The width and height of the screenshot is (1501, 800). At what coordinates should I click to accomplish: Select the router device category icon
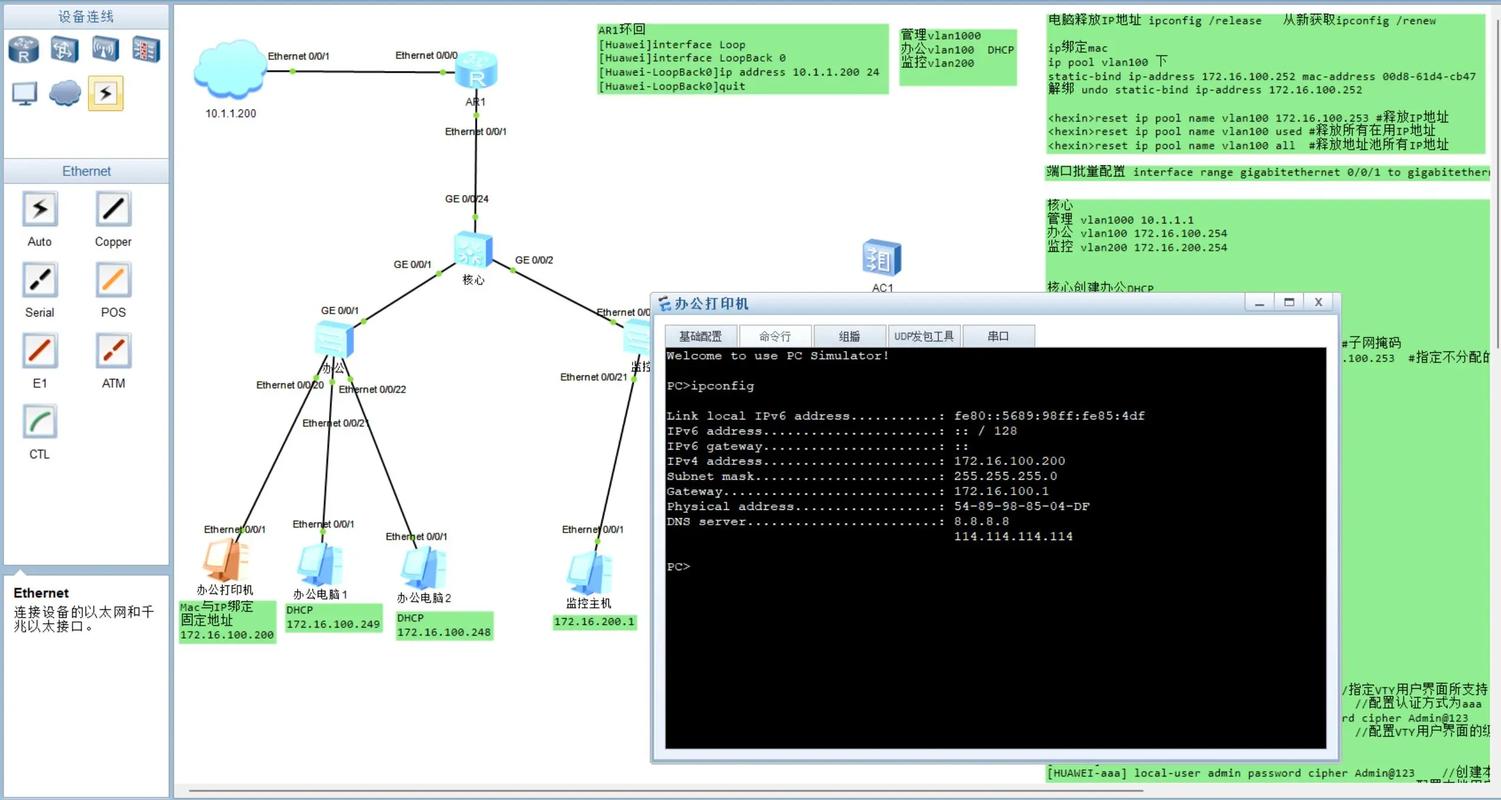24,48
